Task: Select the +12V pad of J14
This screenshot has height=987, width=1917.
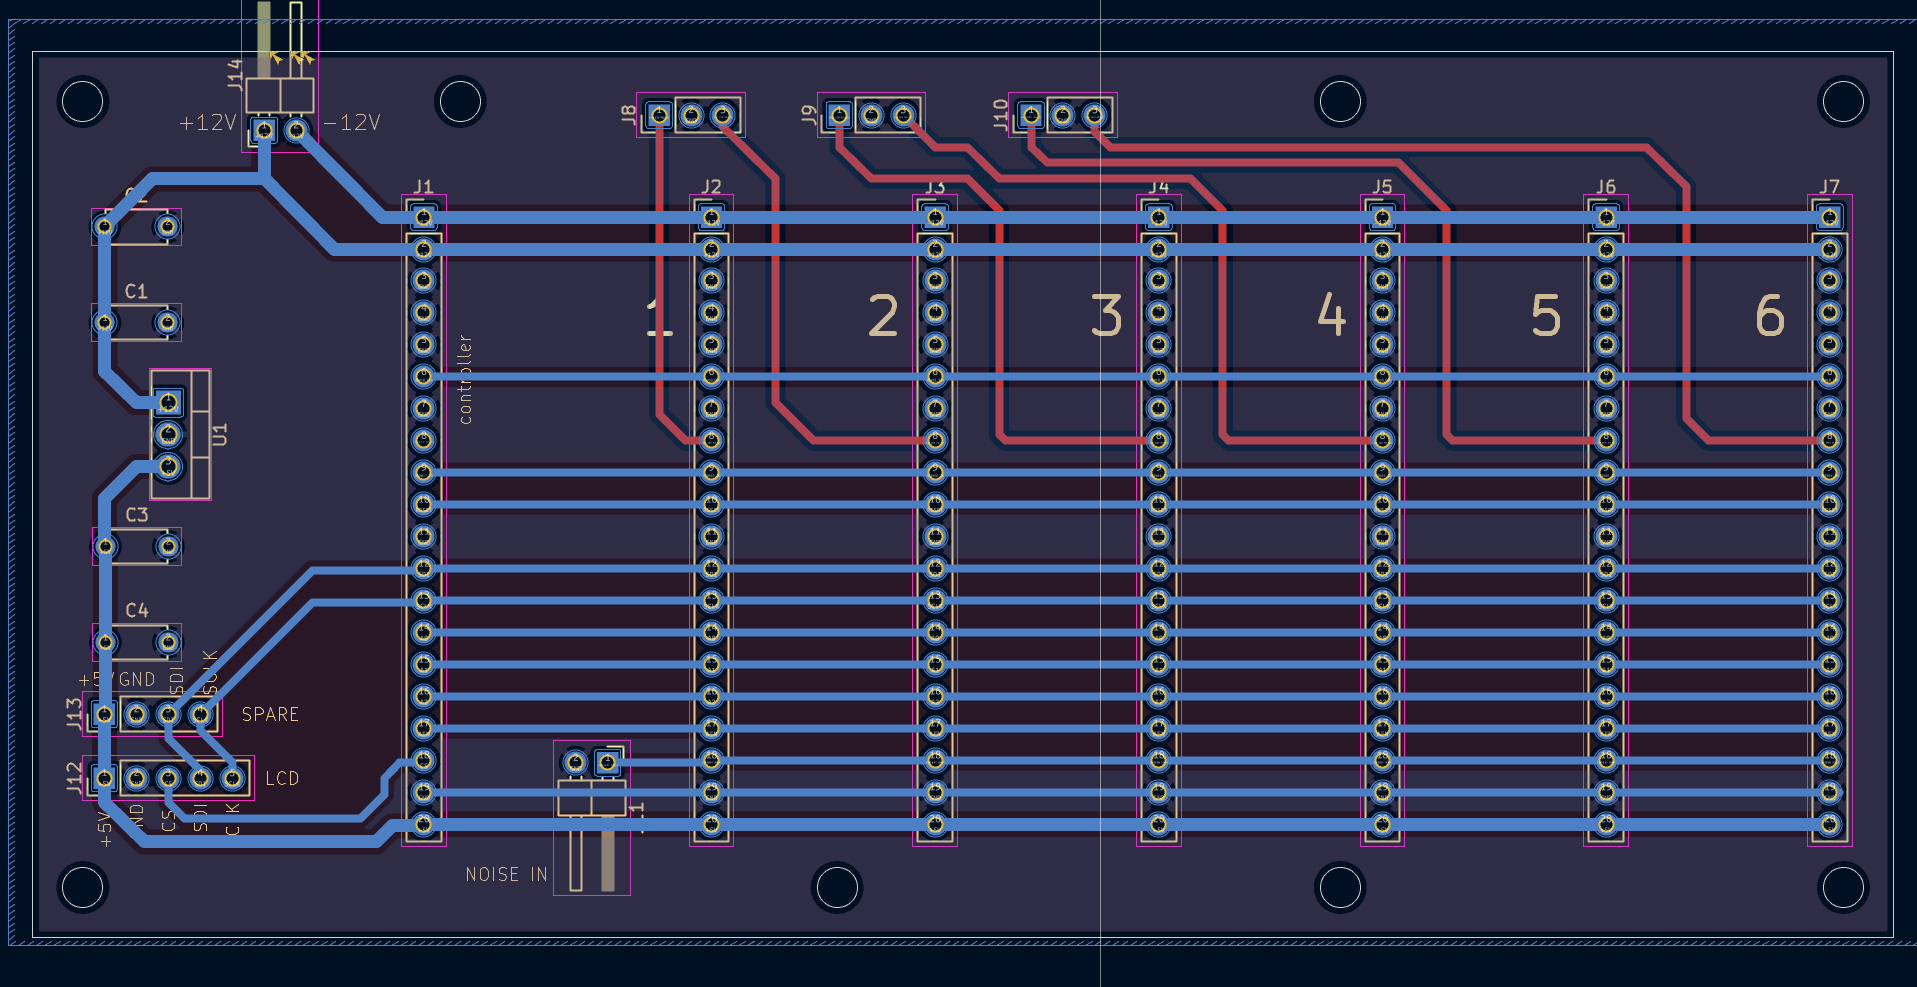Action: click(264, 130)
